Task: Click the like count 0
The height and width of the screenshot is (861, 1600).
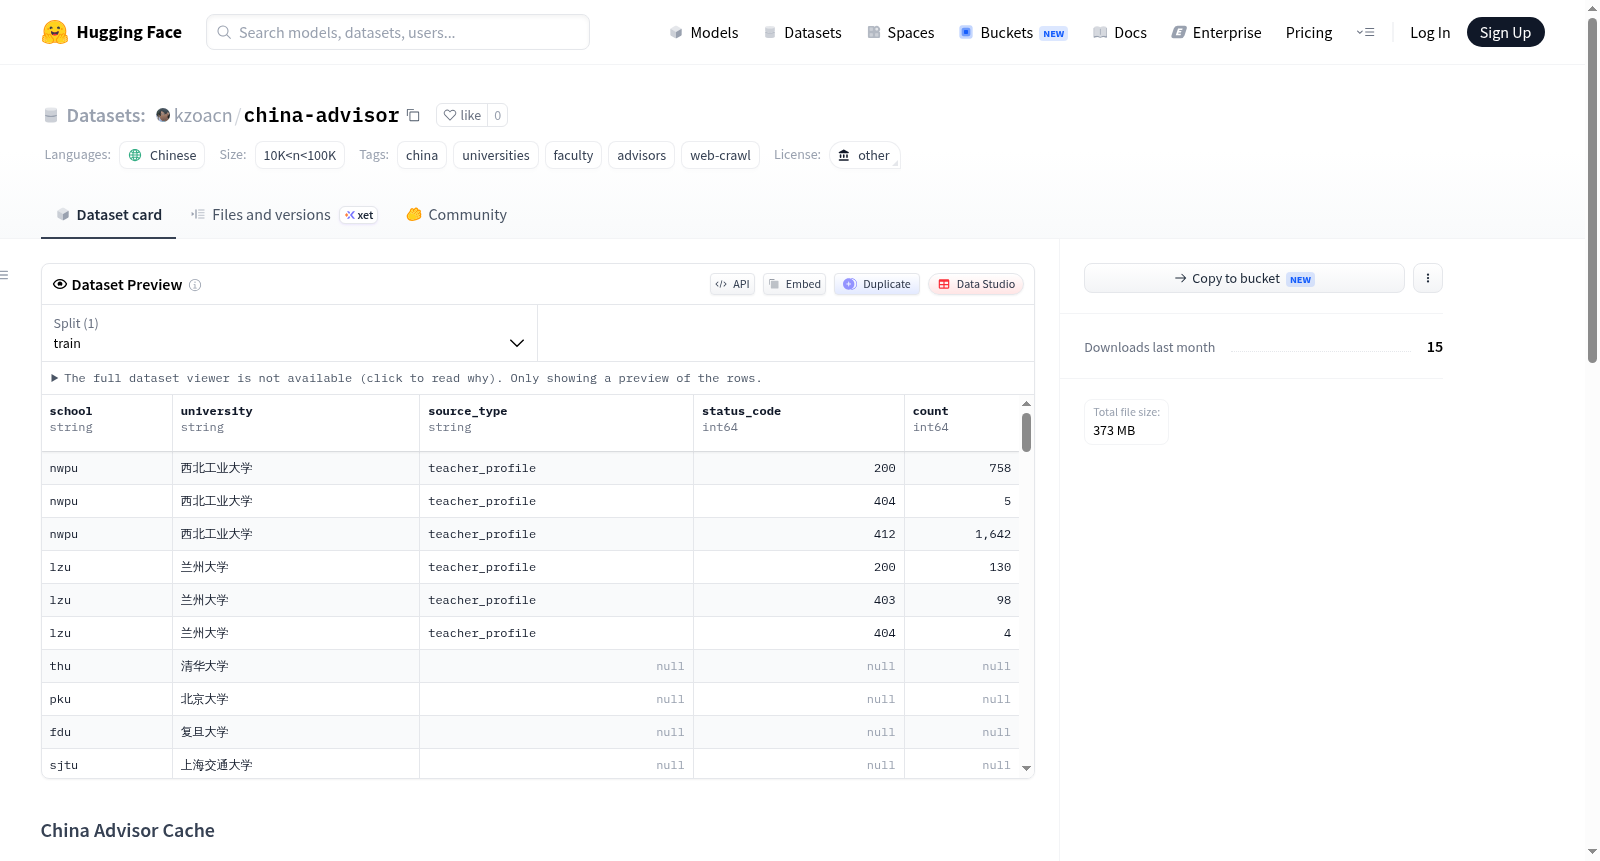Action: [498, 115]
